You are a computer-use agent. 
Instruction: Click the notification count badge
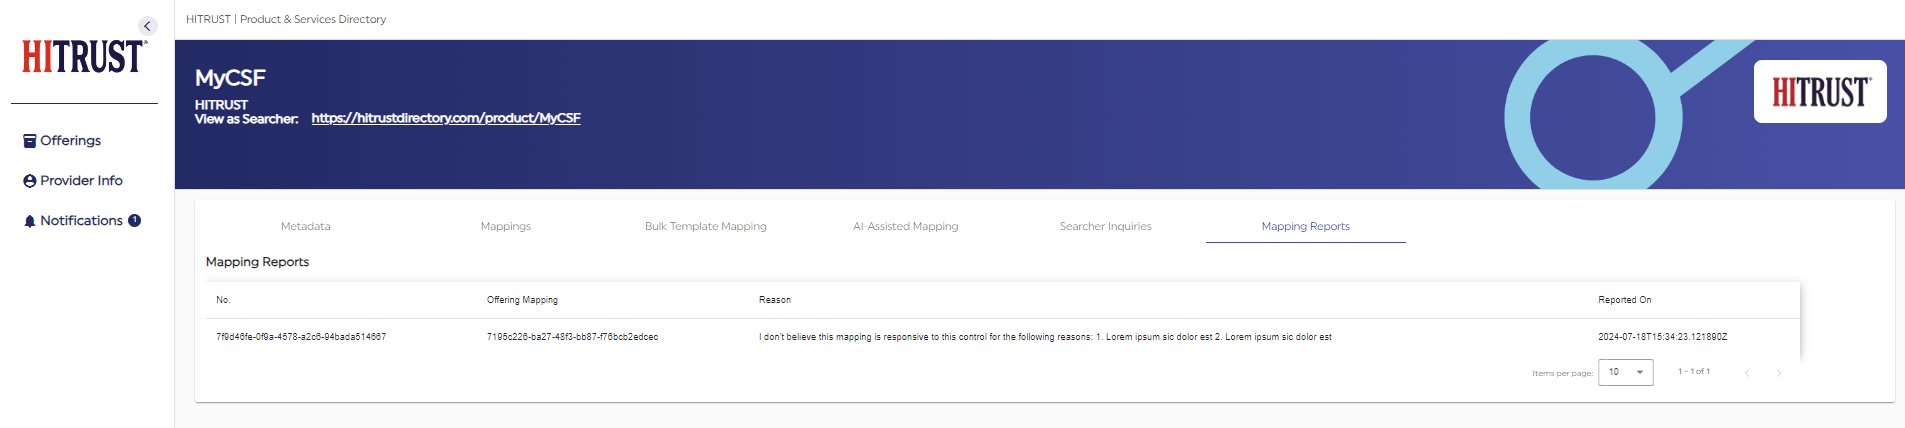pyautogui.click(x=134, y=221)
